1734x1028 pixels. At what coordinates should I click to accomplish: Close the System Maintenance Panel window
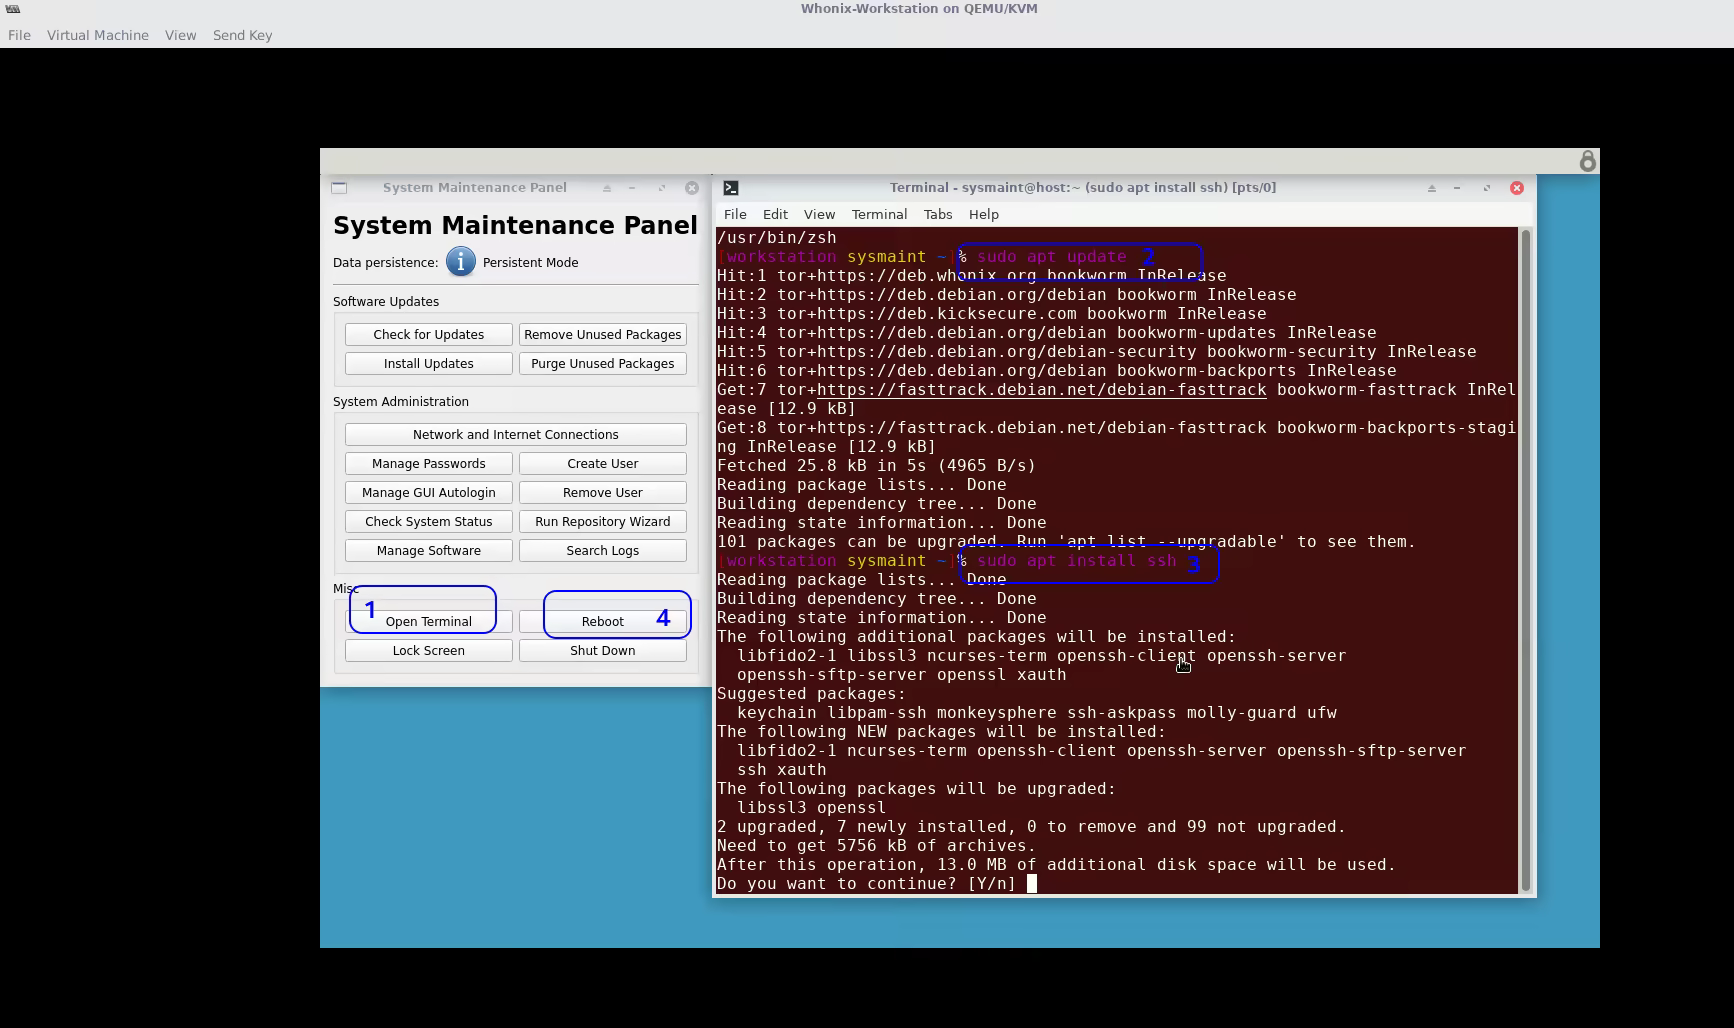692,188
